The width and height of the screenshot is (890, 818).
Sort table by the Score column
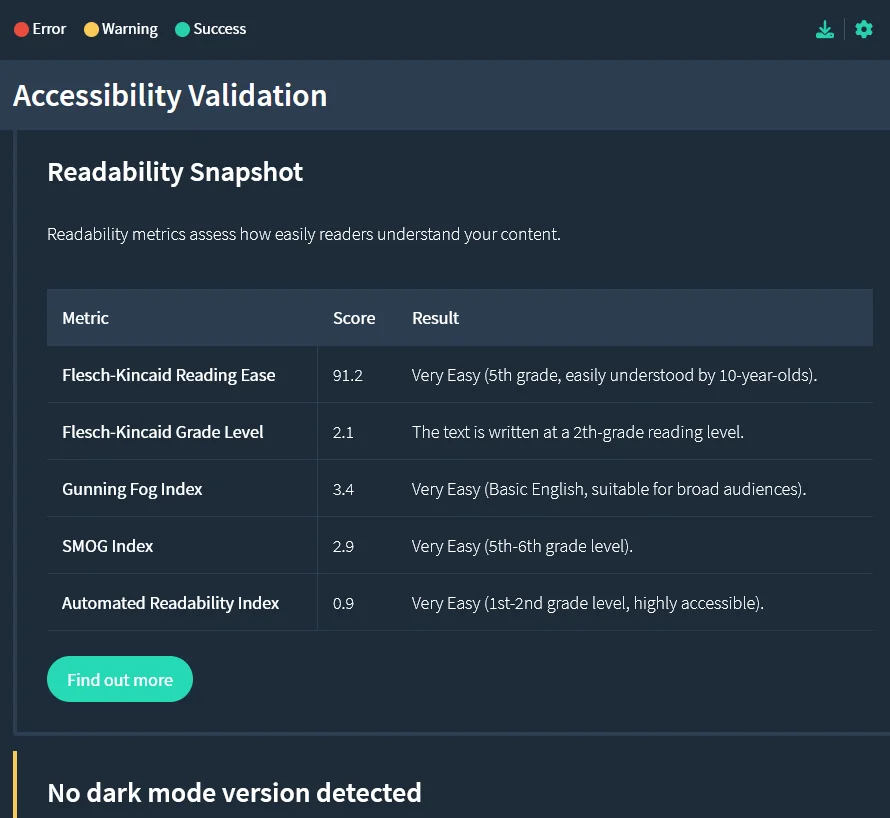pyautogui.click(x=354, y=317)
